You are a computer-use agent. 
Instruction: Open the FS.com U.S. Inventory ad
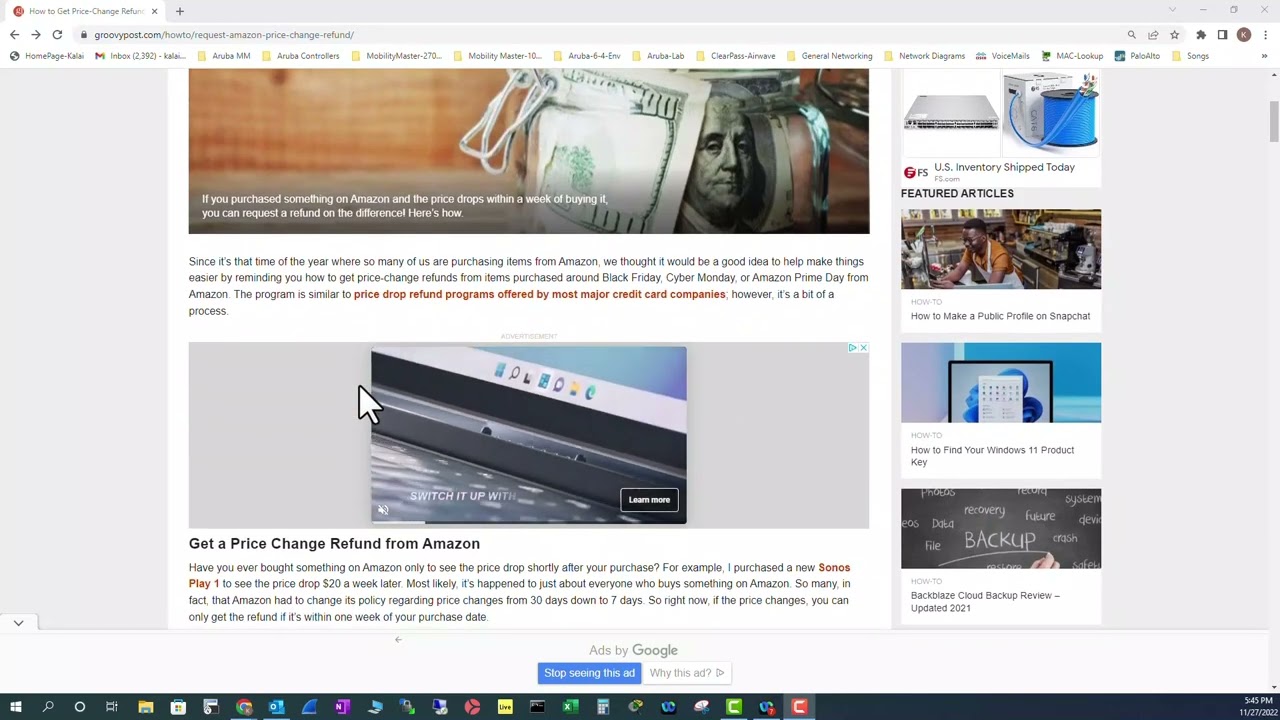click(x=1004, y=168)
